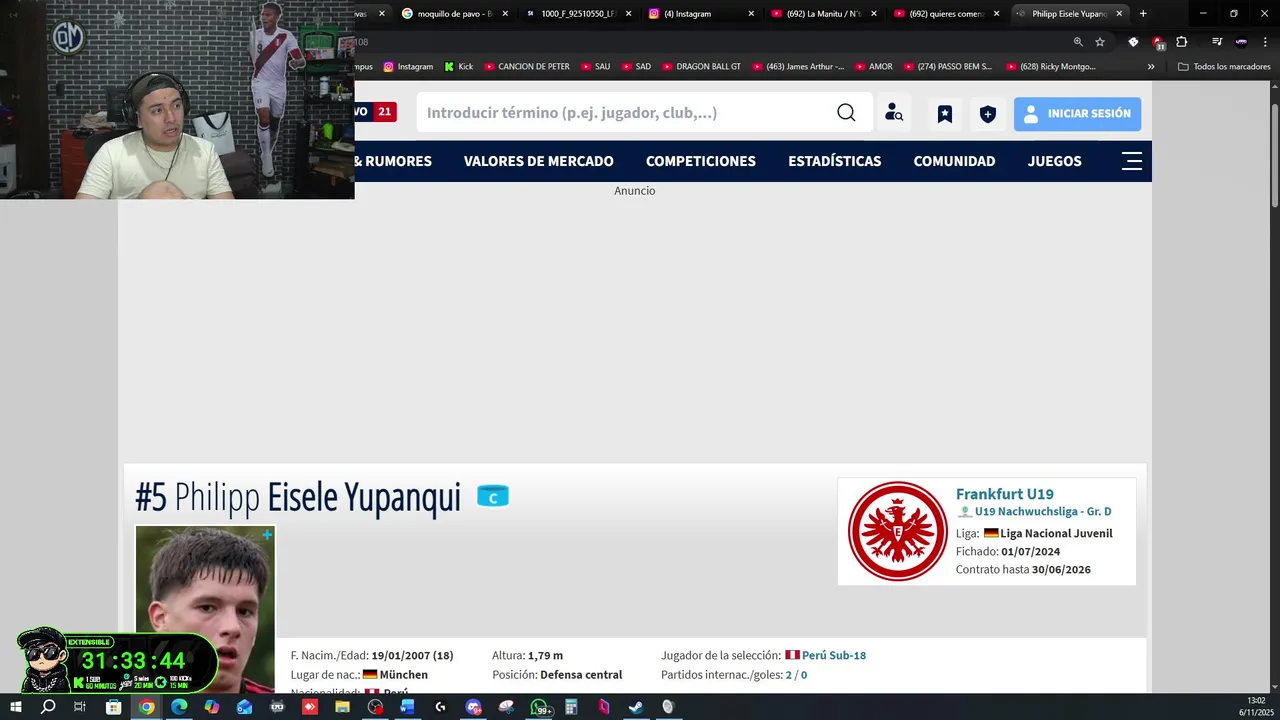1280x720 pixels.
Task: Open WhatsApp with 99+ badge in taskbar
Action: coord(540,708)
